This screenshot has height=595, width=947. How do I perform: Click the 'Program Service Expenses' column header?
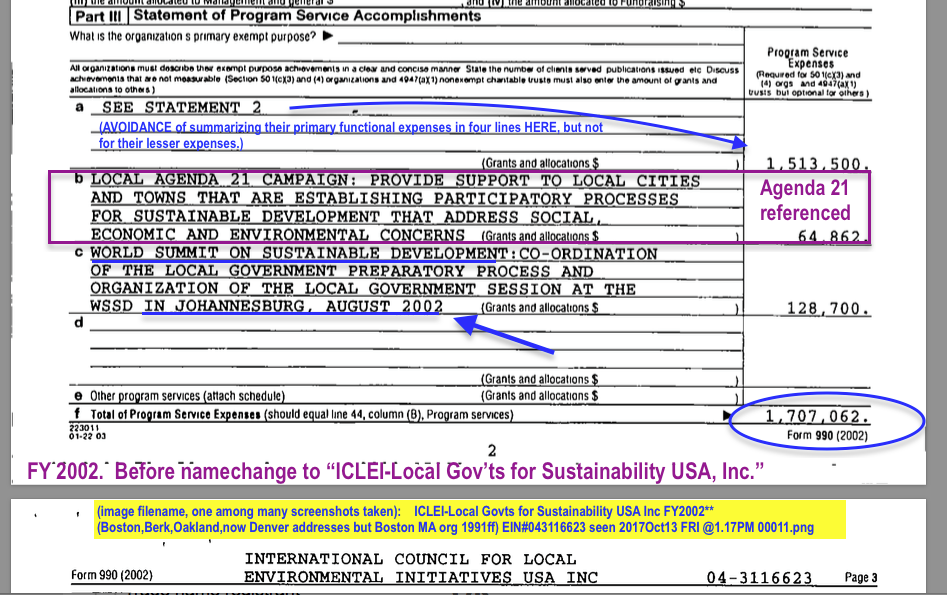pyautogui.click(x=807, y=58)
